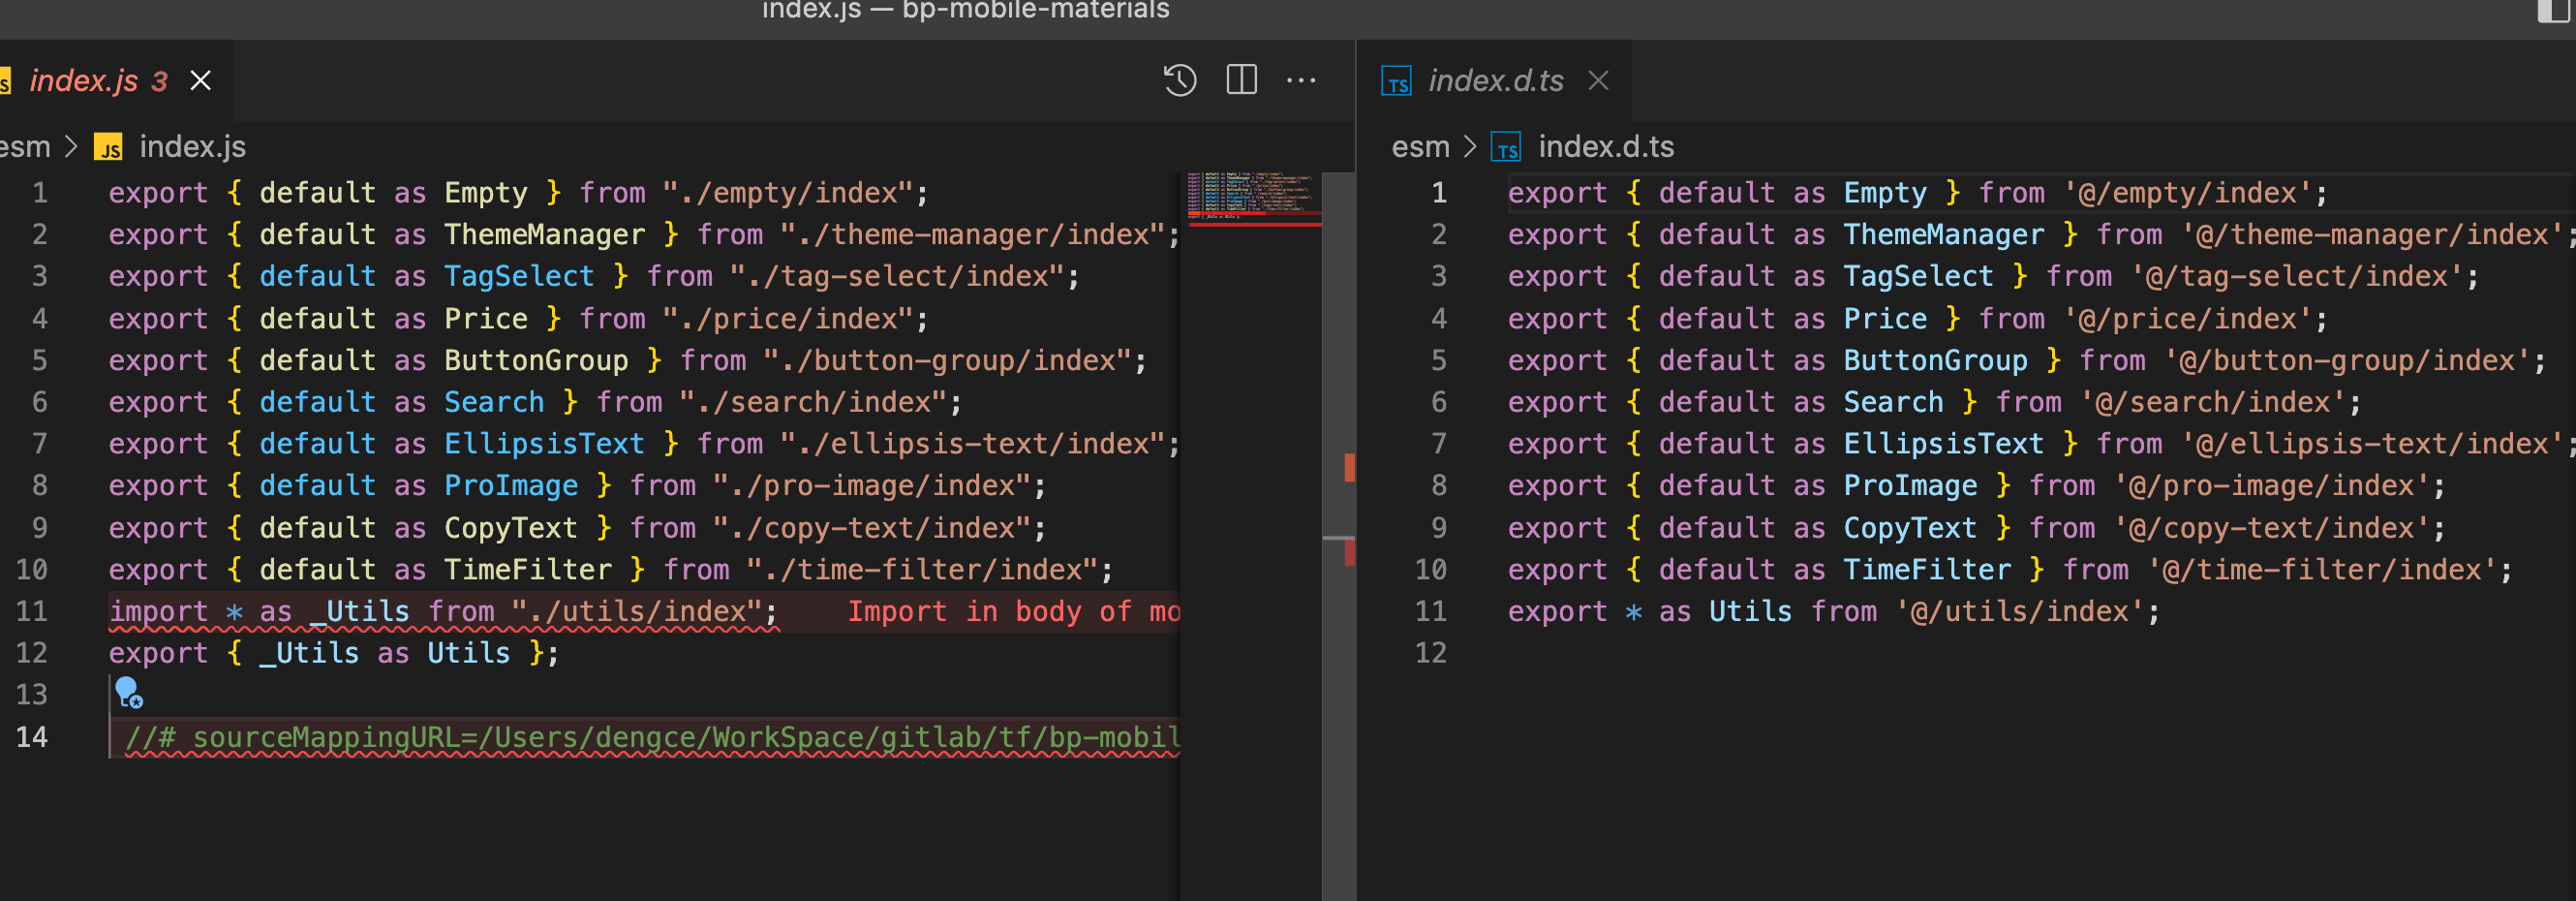Click the '3' problems badge on index.js tab

(x=159, y=80)
